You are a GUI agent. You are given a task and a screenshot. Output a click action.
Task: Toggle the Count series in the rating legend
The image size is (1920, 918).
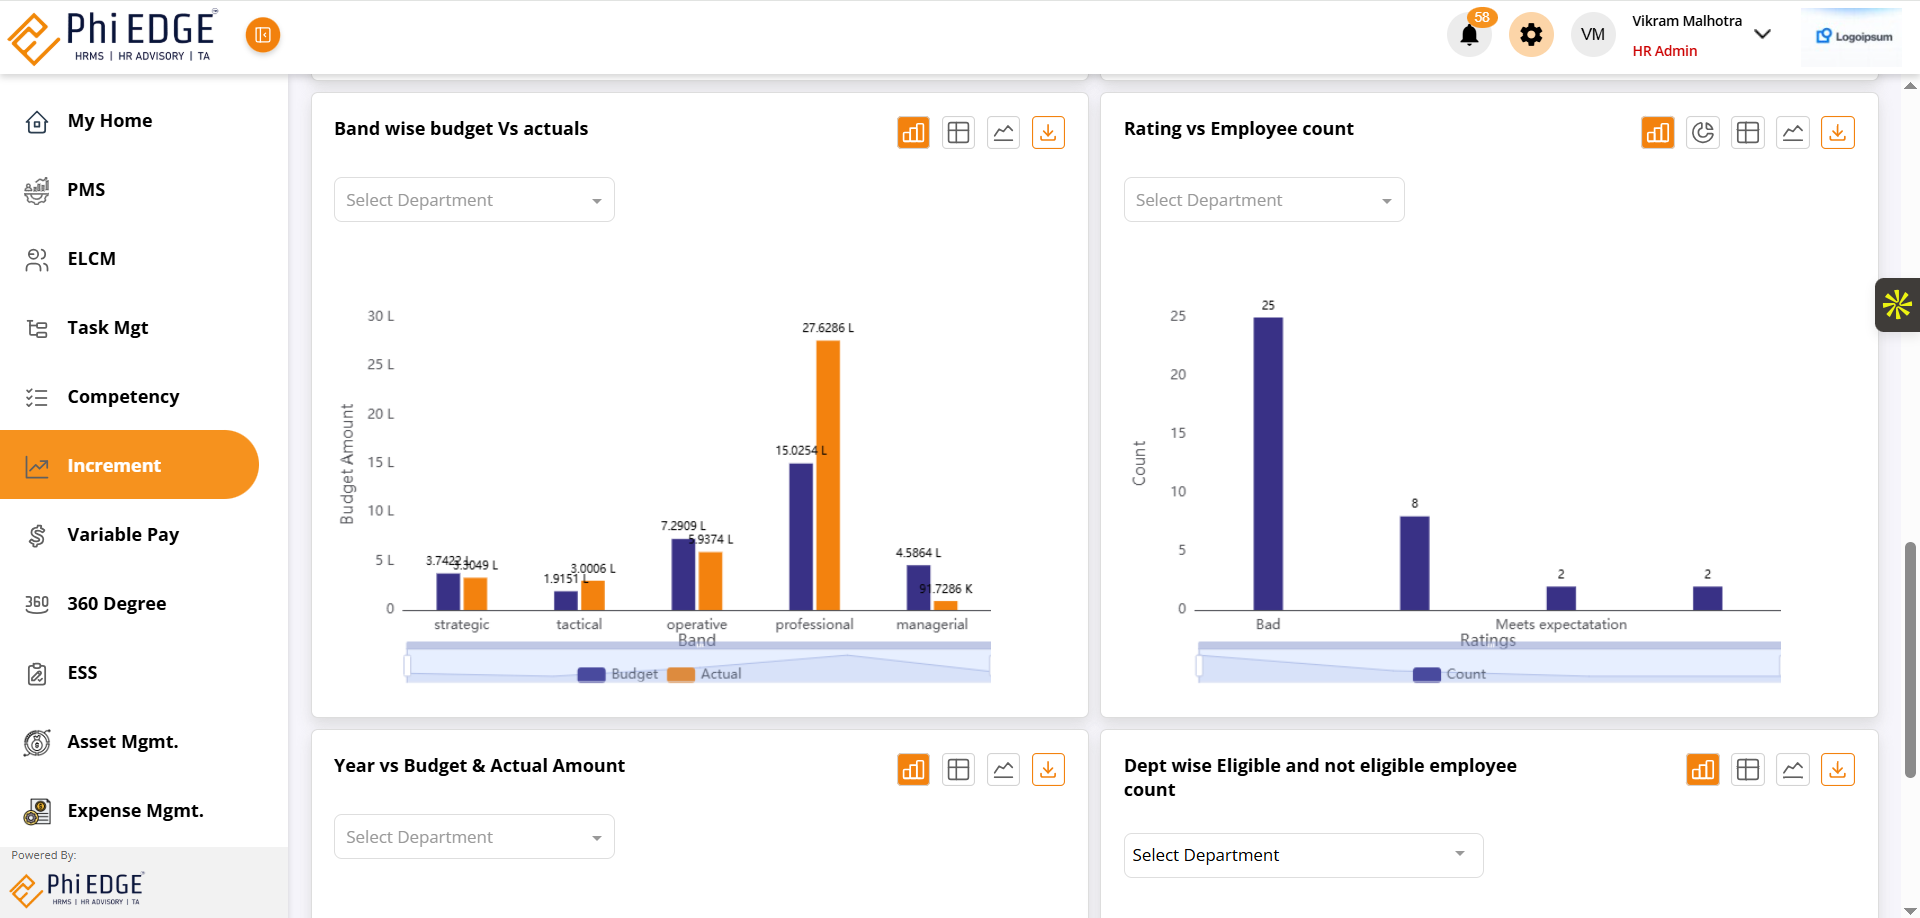[1450, 674]
